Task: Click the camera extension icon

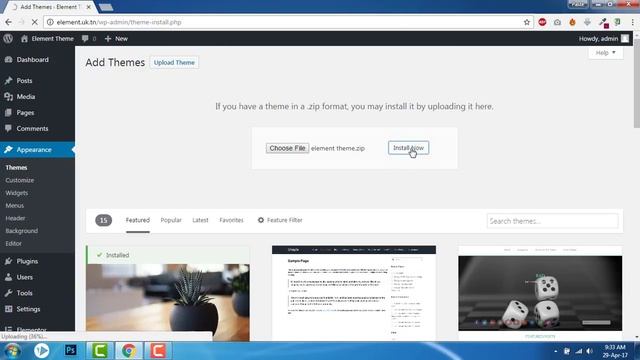Action: [557, 22]
